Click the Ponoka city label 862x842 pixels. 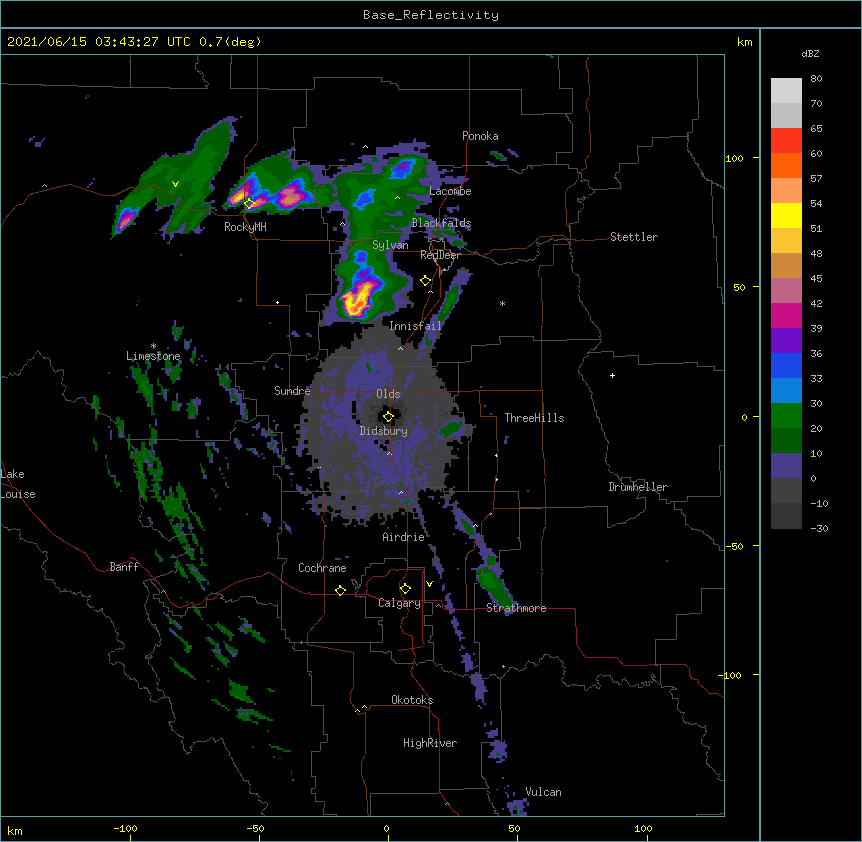click(480, 136)
